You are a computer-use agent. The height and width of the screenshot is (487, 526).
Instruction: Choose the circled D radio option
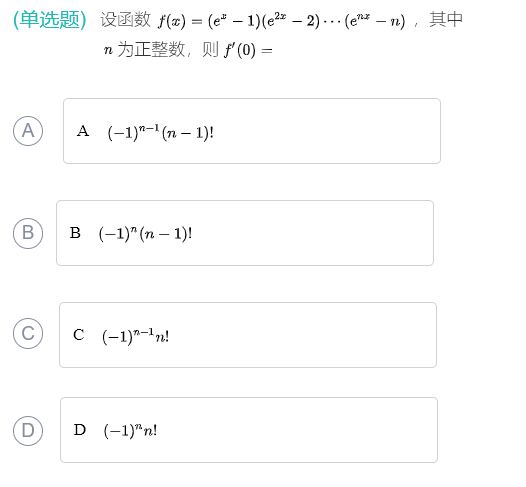pos(28,431)
